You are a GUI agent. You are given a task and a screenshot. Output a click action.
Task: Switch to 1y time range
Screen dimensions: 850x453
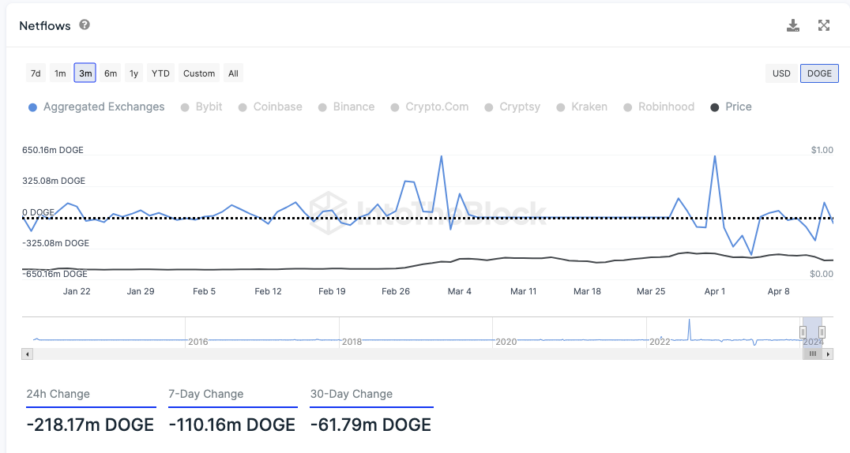134,73
